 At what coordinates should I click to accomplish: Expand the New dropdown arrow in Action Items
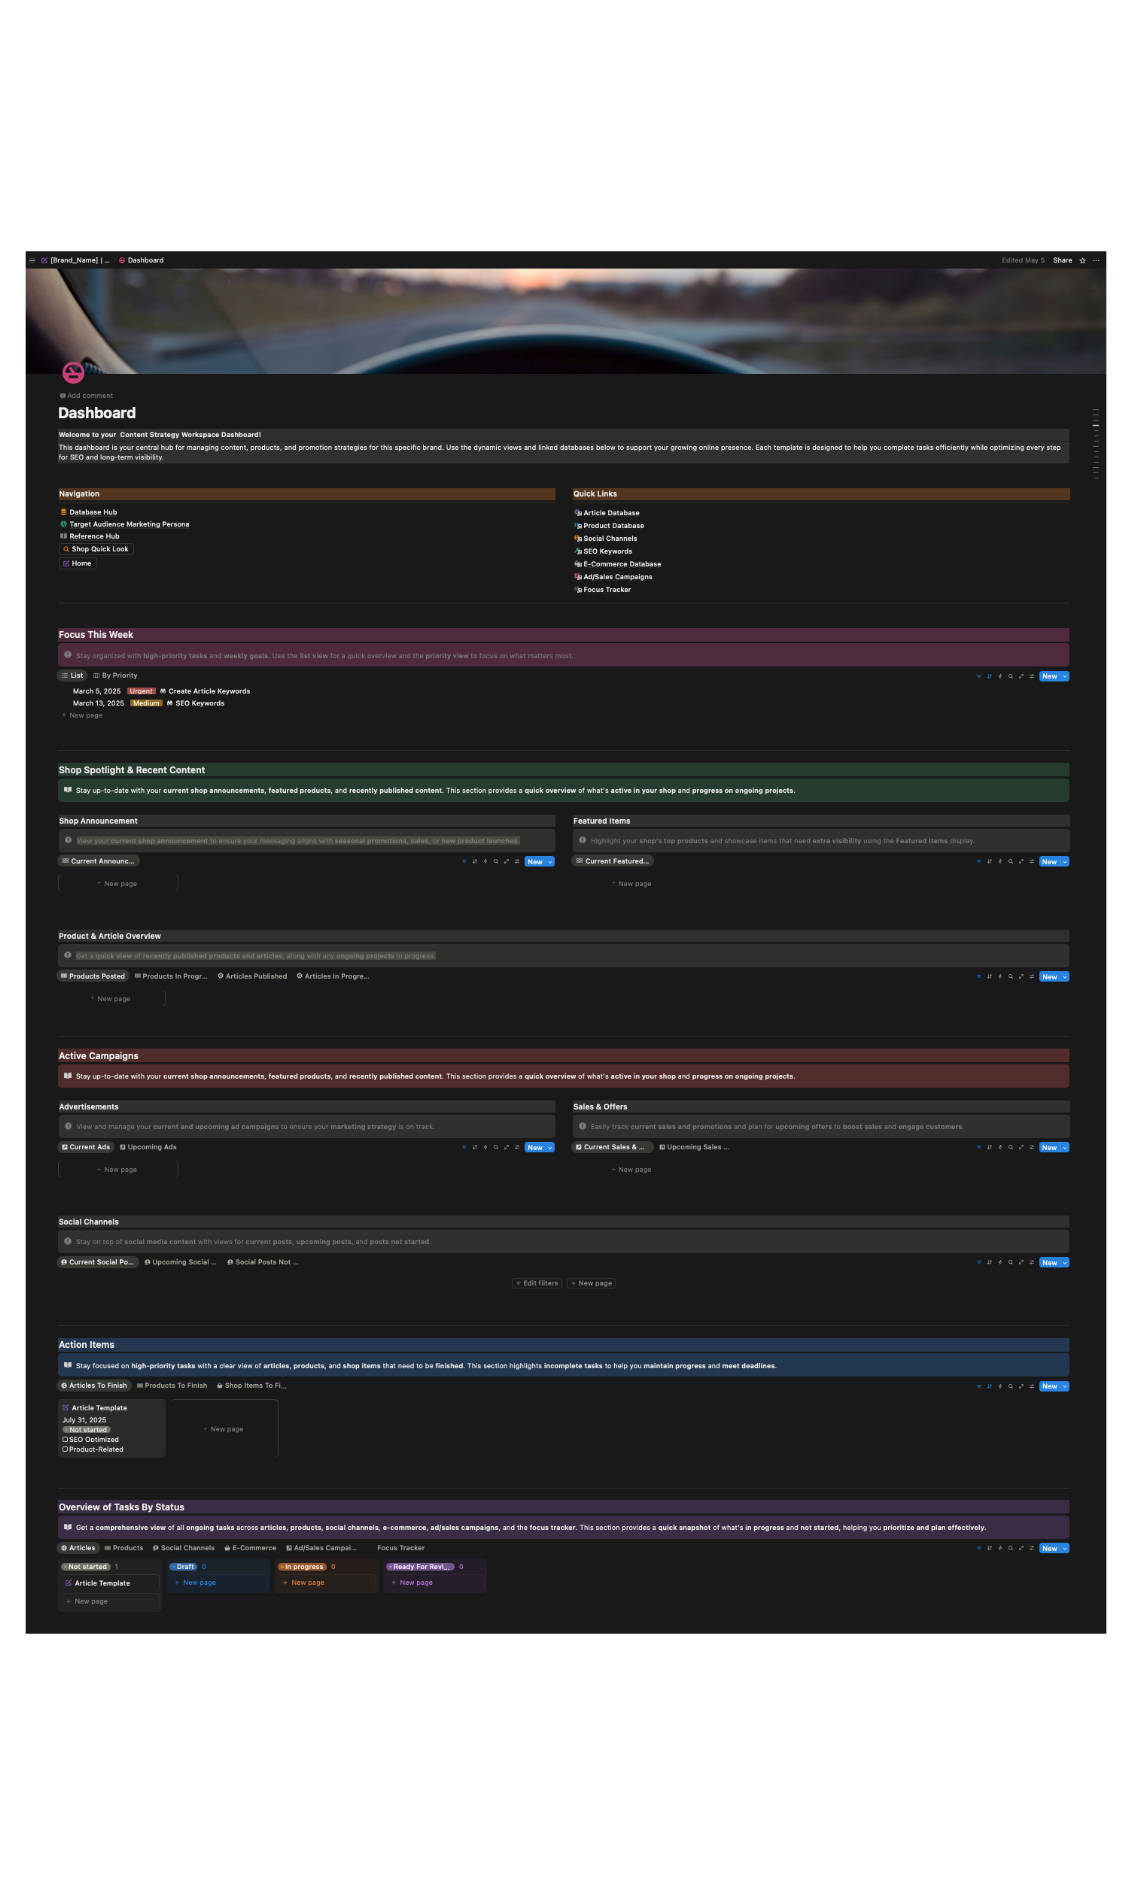click(1065, 1387)
